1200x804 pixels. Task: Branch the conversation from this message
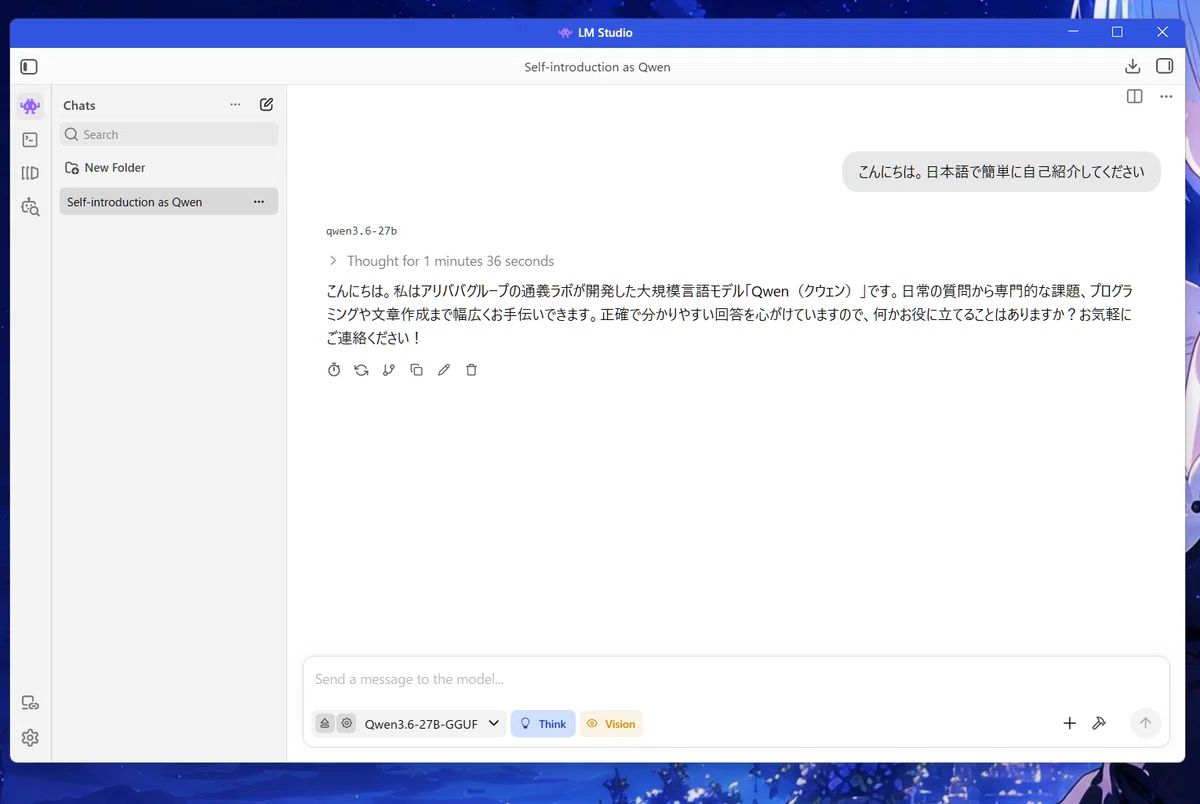click(389, 370)
